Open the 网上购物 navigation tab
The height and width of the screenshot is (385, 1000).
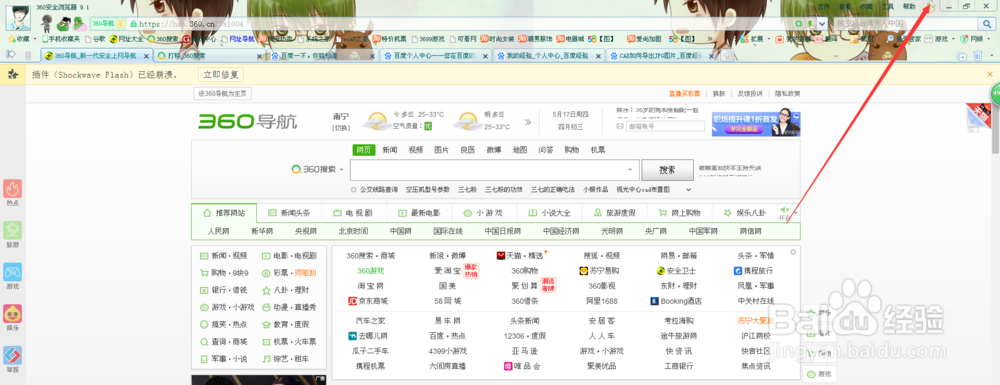tap(679, 213)
